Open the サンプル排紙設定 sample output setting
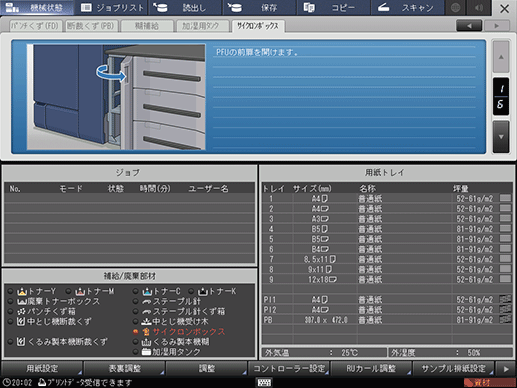 pyautogui.click(x=454, y=368)
